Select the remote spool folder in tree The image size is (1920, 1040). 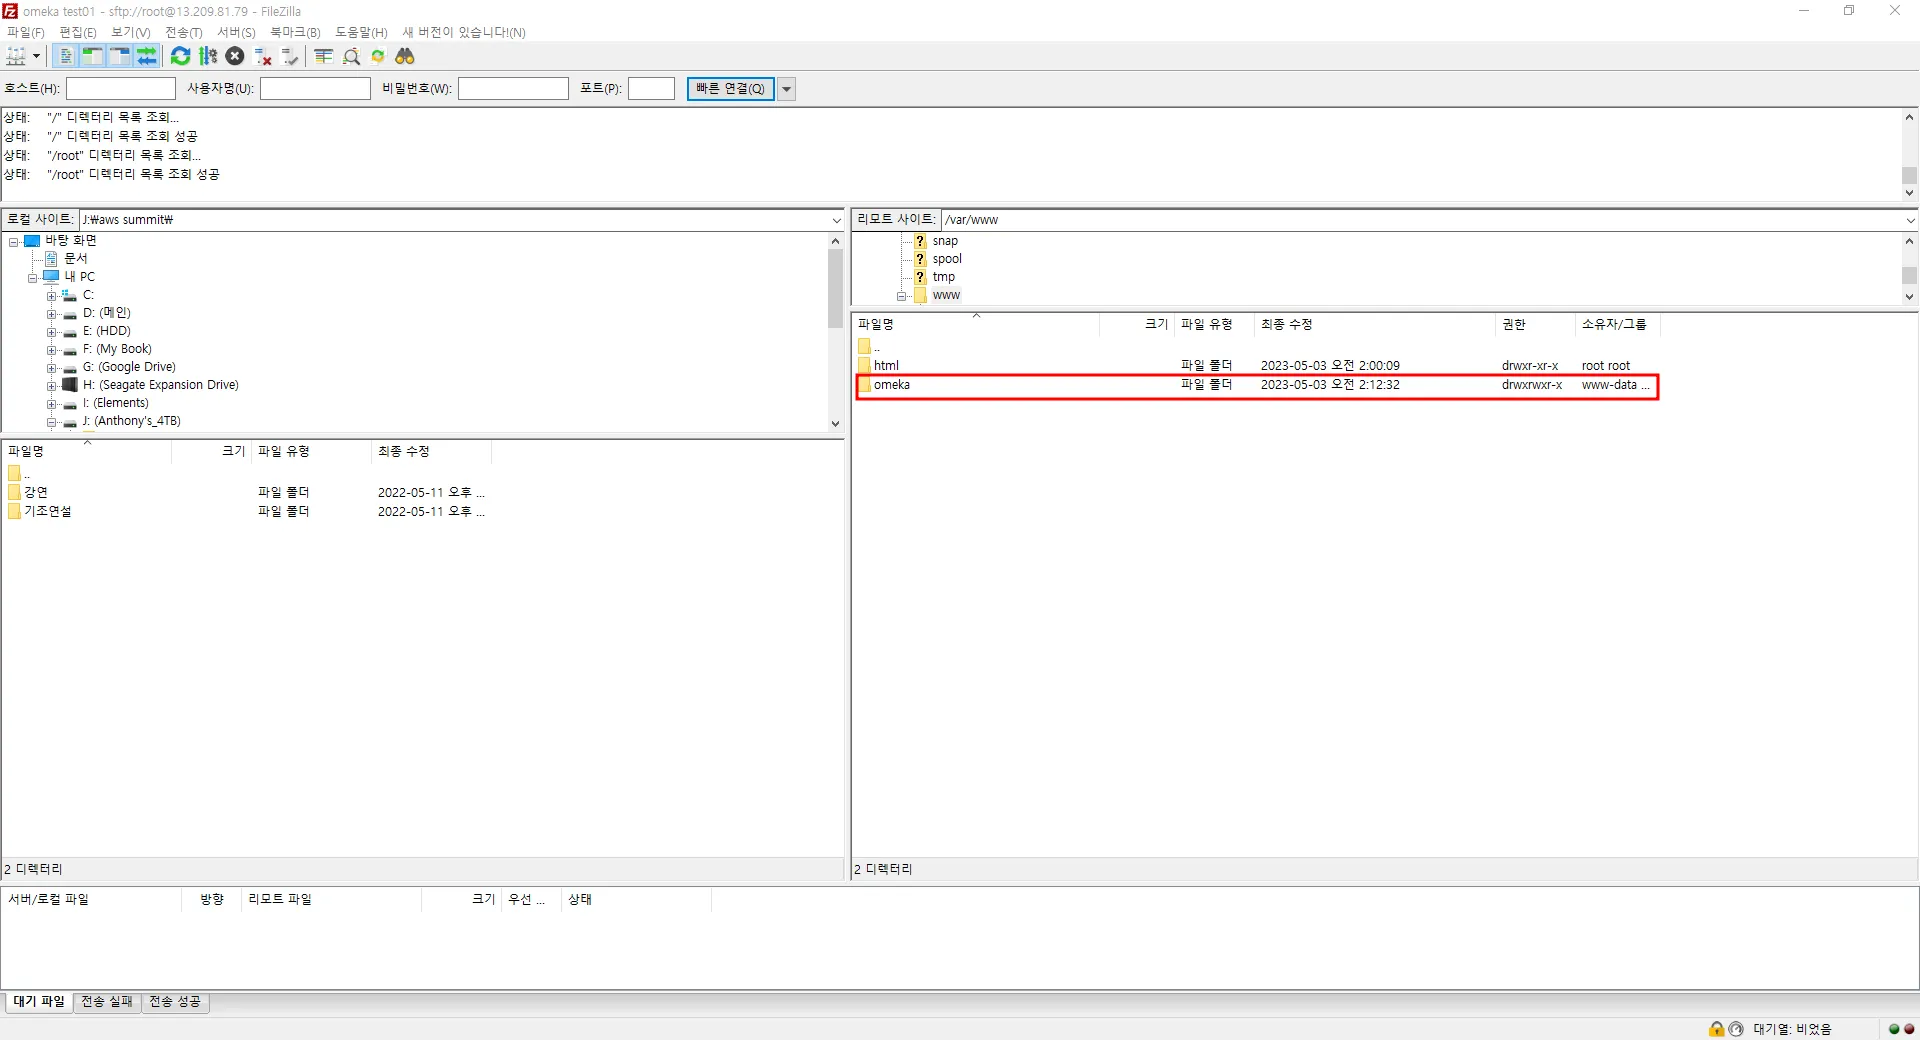[x=947, y=259]
